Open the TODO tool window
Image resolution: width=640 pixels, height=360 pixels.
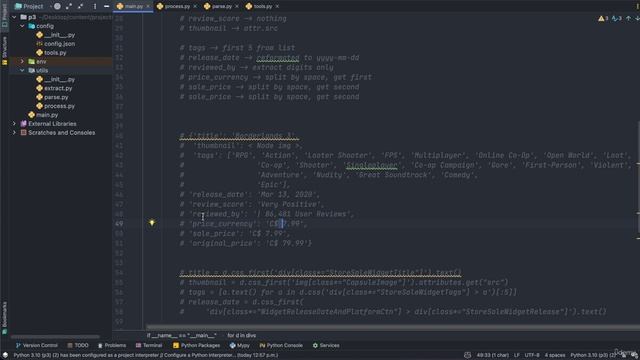78,345
